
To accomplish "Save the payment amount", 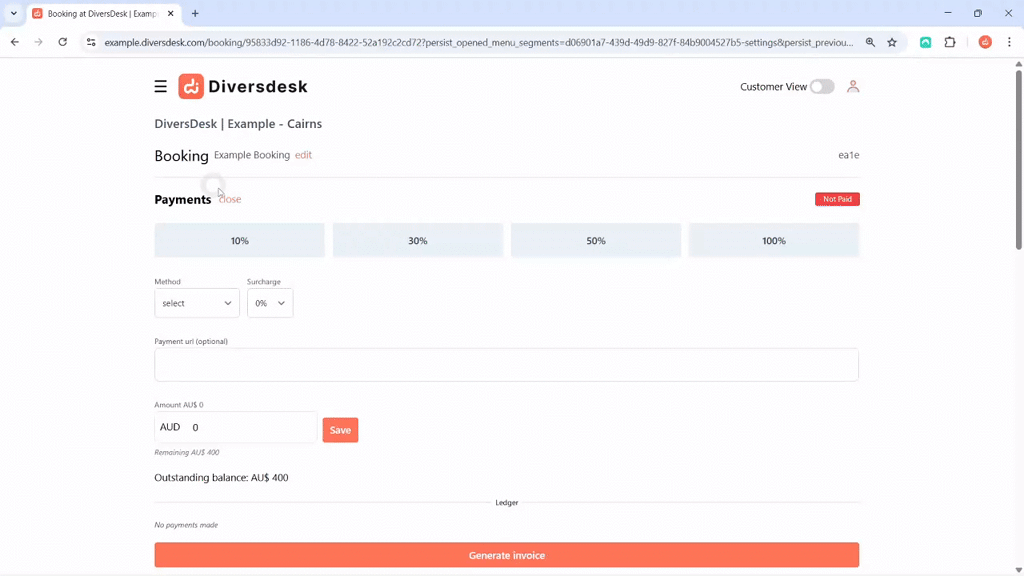I will pyautogui.click(x=340, y=430).
